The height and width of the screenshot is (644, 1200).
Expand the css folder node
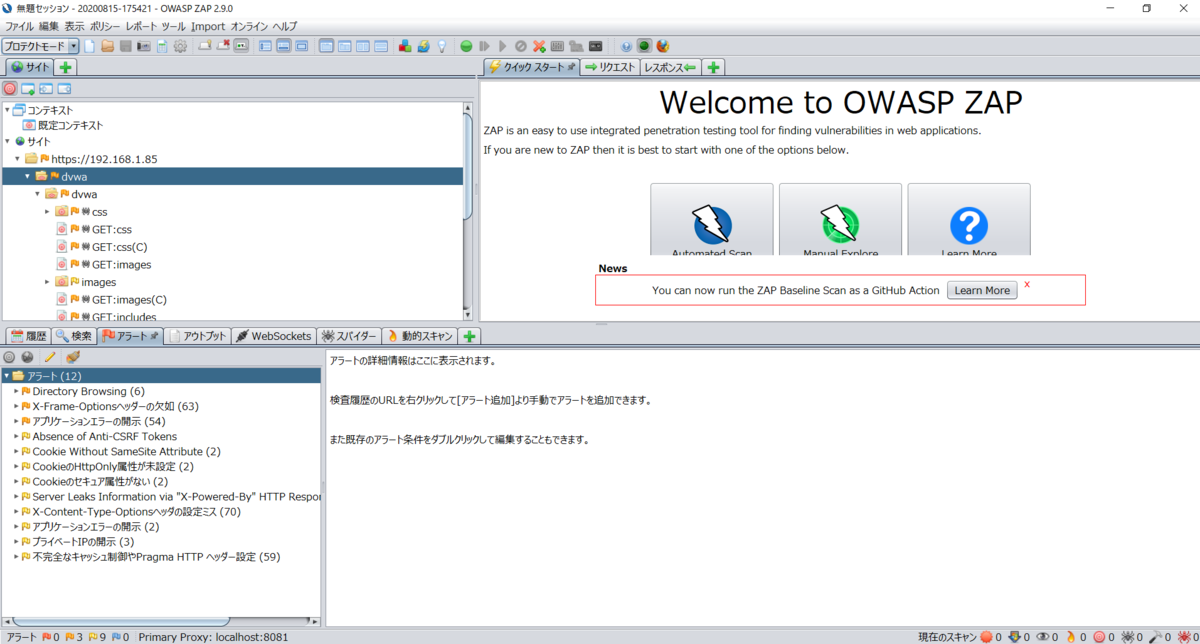pos(47,212)
